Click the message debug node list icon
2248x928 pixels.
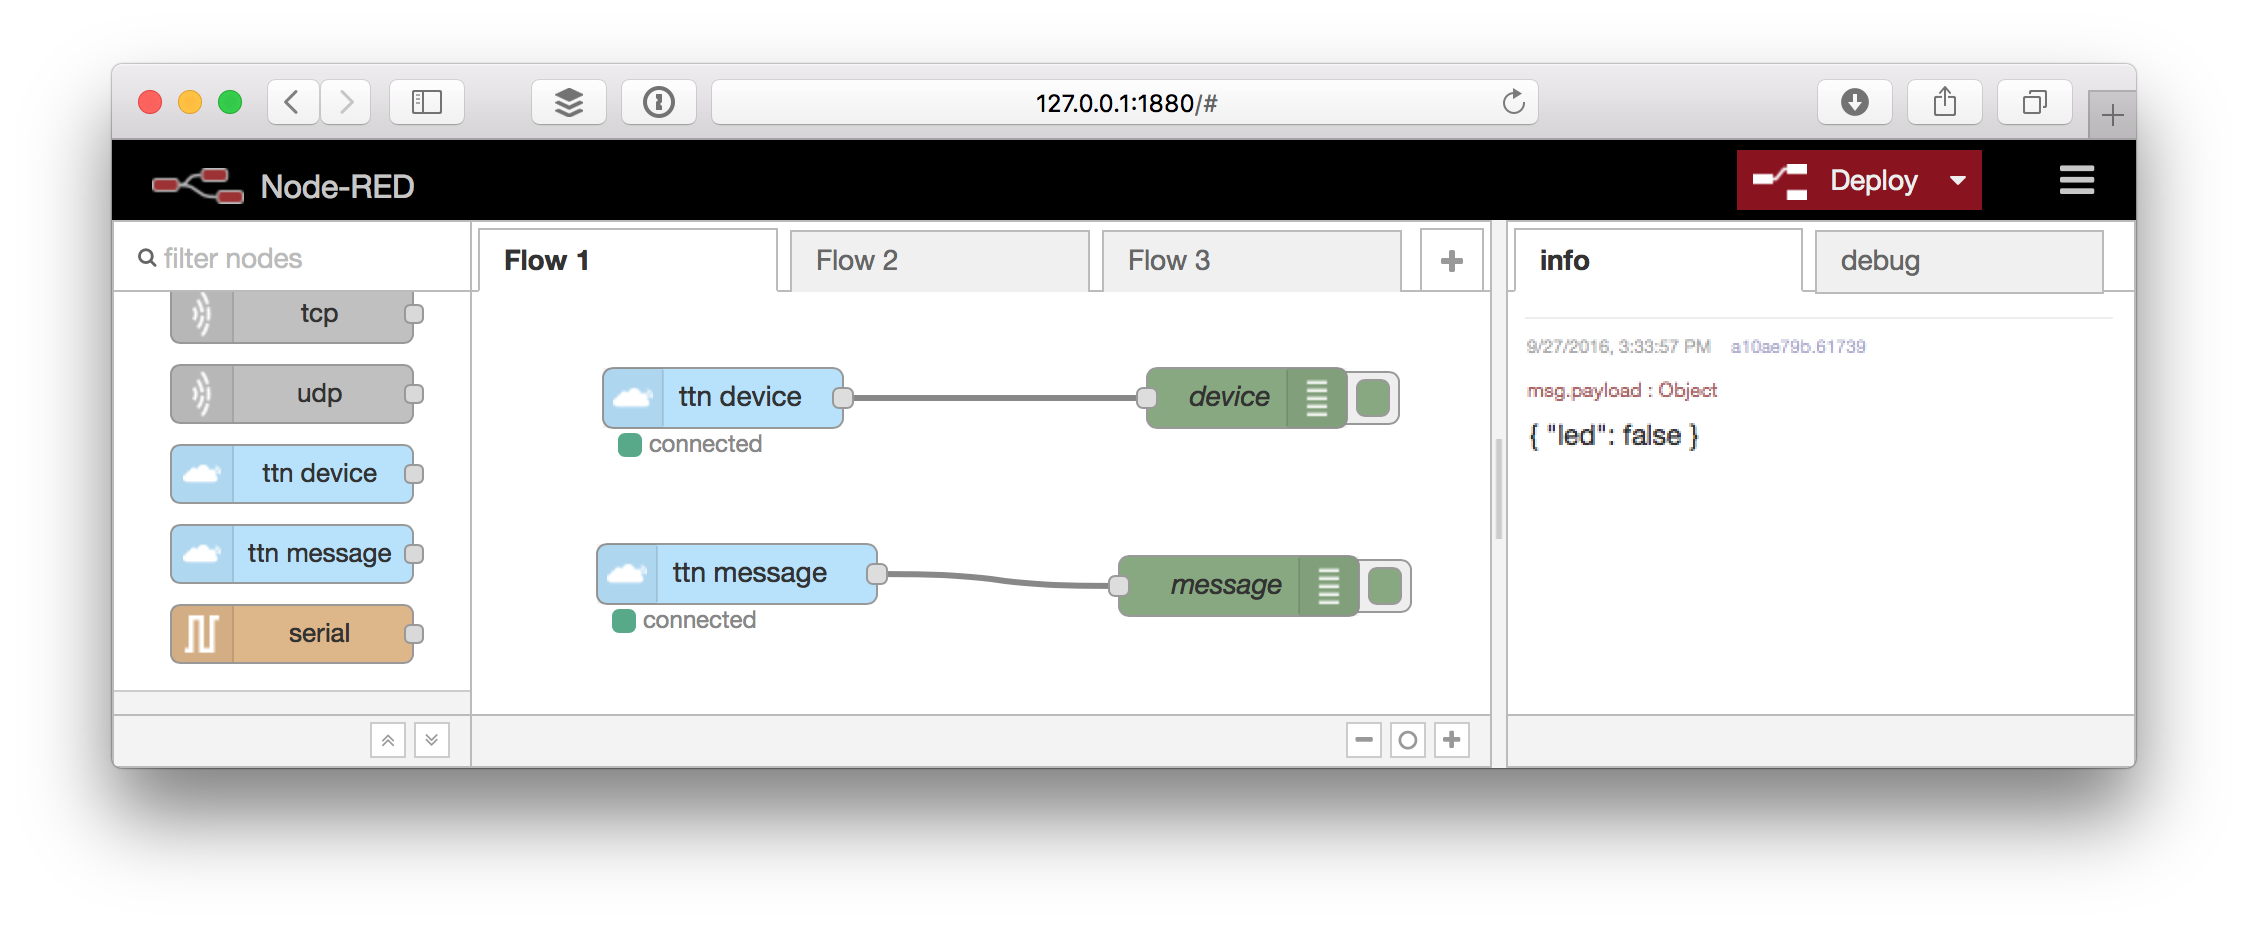tap(1329, 586)
